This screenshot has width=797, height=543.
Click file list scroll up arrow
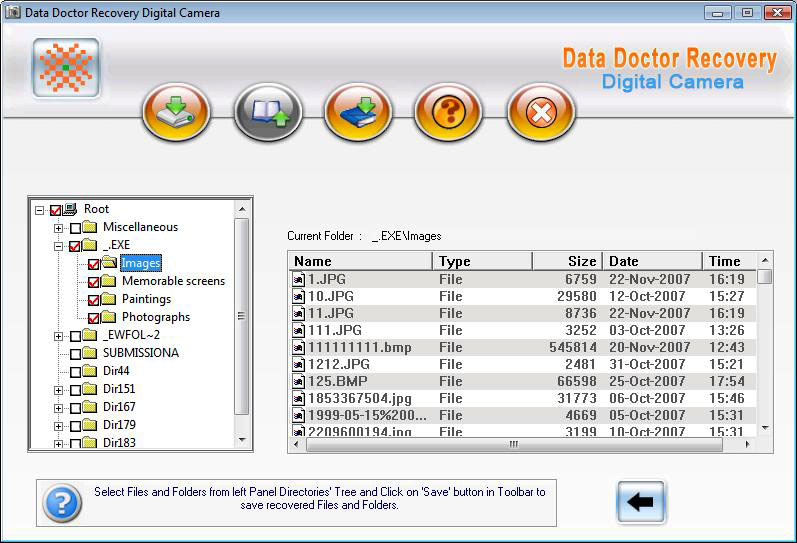(765, 260)
